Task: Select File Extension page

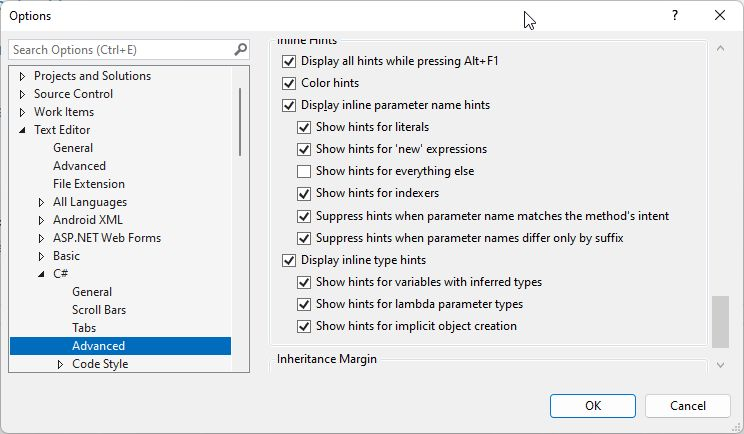Action: [89, 184]
